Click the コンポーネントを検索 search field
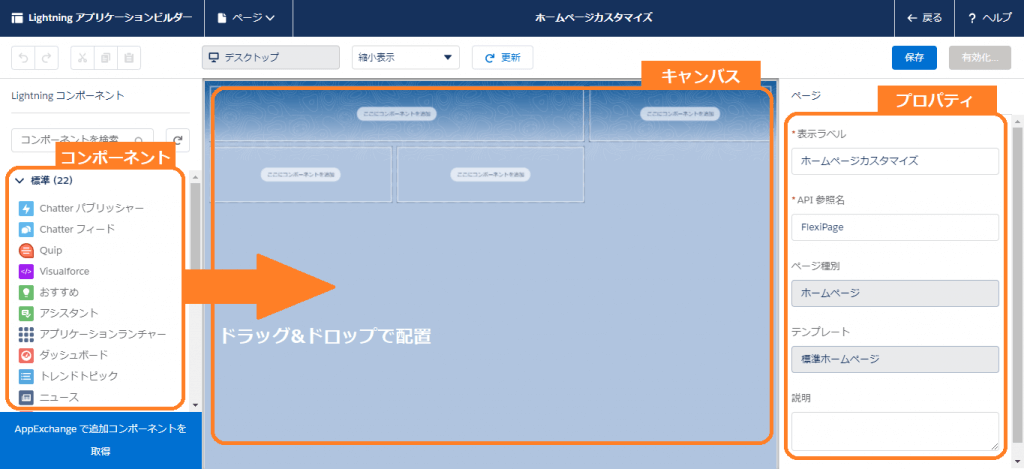Image resolution: width=1024 pixels, height=469 pixels. 82,140
